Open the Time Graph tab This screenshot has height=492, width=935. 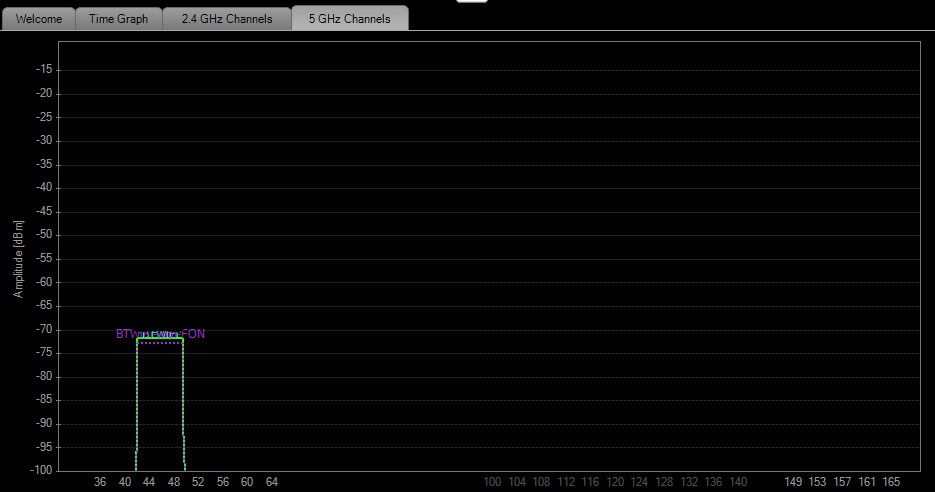click(119, 18)
